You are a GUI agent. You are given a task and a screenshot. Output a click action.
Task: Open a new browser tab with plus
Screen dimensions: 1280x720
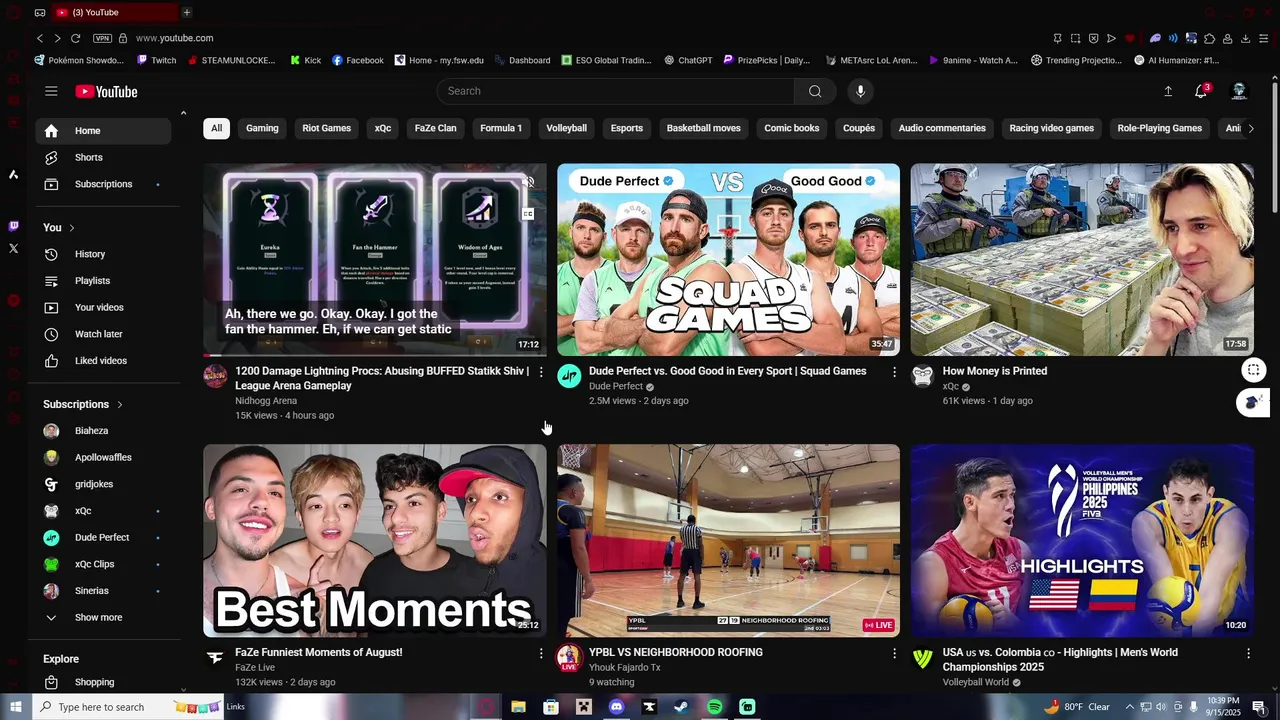coord(186,12)
